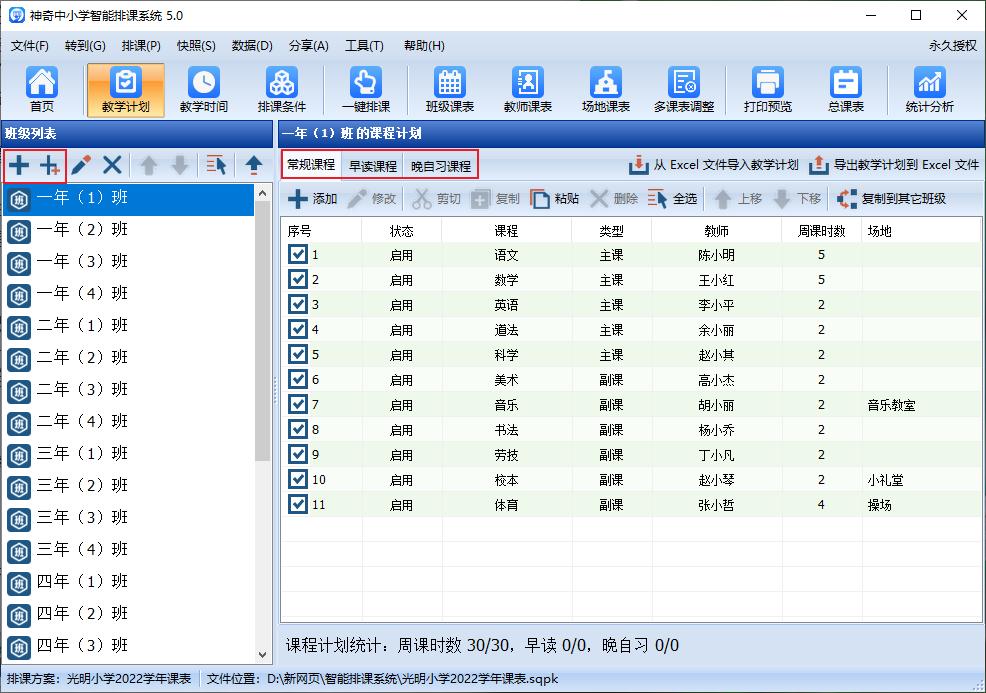Uncheck the 语文 course row checkbox

[297, 254]
